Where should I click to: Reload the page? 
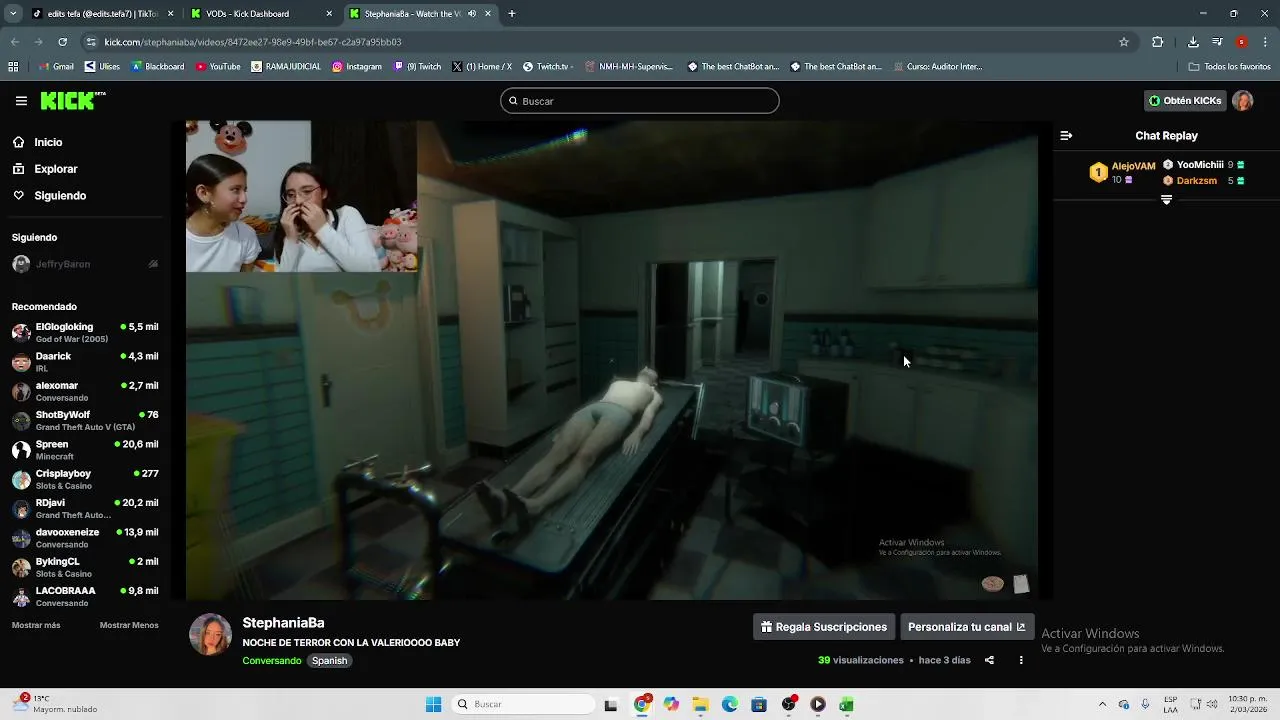click(62, 42)
